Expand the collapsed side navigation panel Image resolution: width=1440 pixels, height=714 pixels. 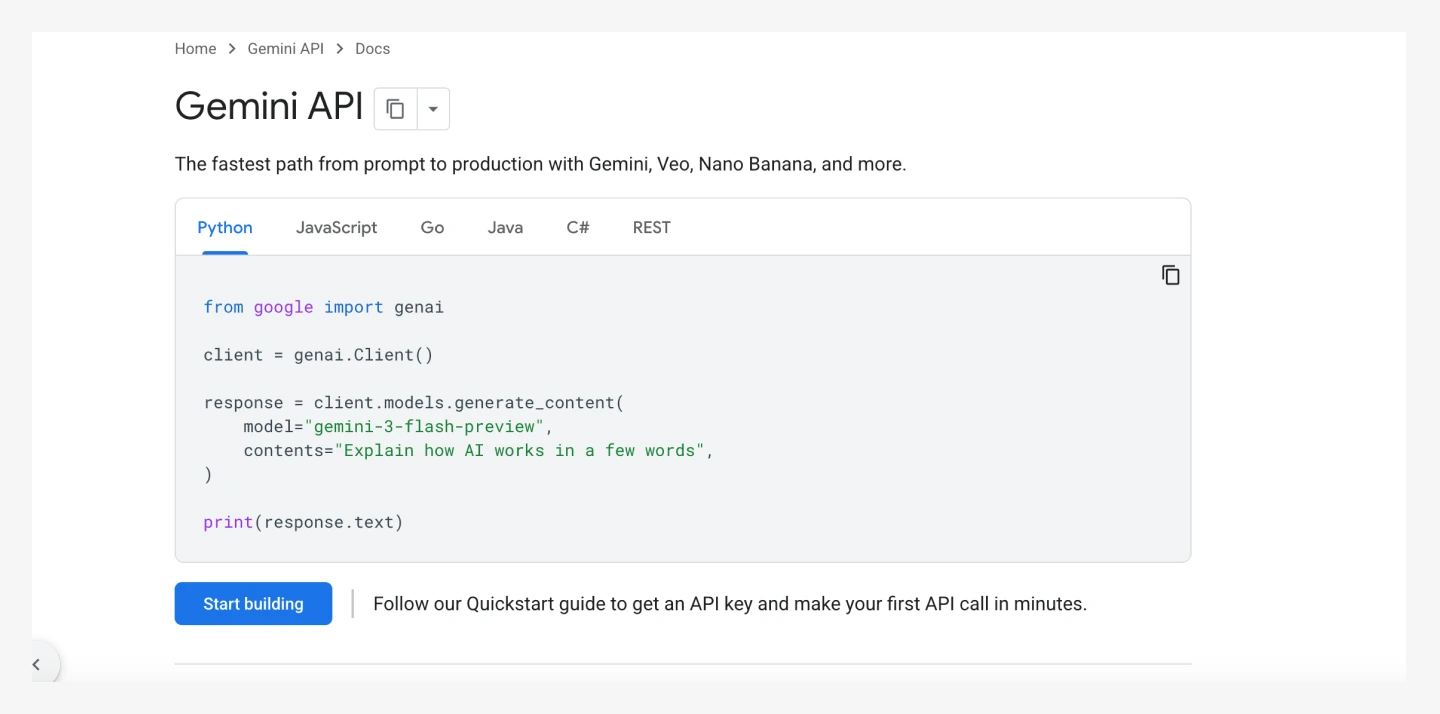click(x=36, y=664)
